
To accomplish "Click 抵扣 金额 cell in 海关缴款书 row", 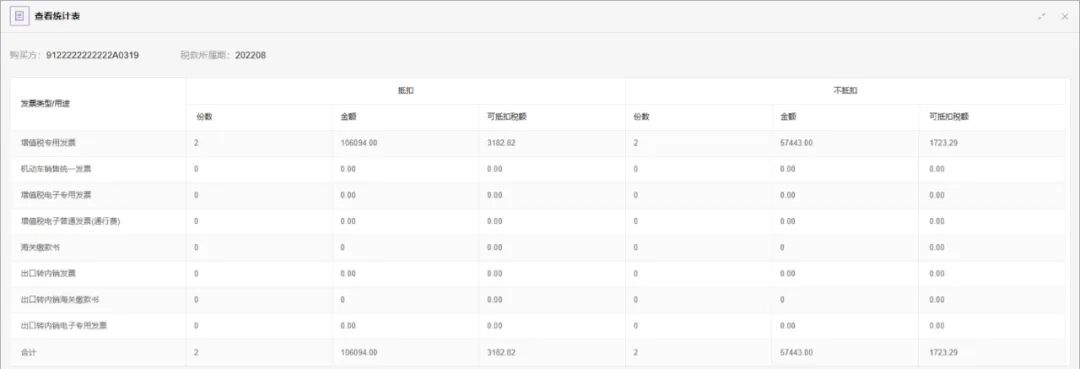I will (x=343, y=247).
